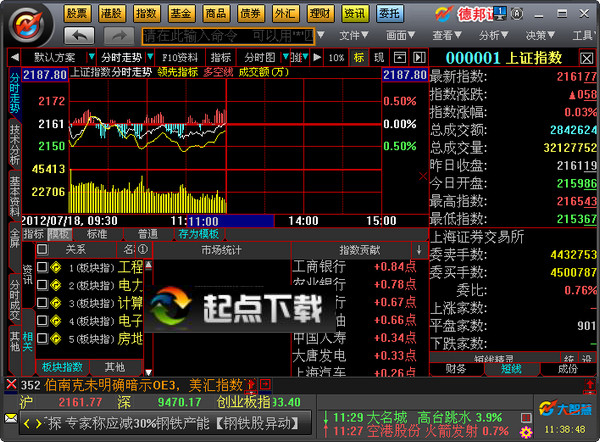600x442 pixels.
Task: Click the circled number 1 column icon
Action: (143, 250)
